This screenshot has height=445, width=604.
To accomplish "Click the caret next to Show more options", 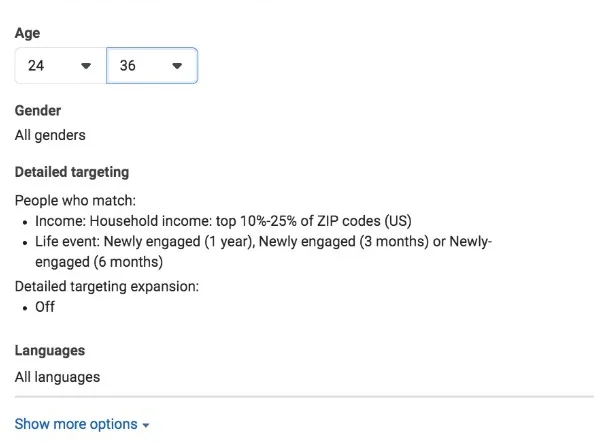I will tap(146, 425).
